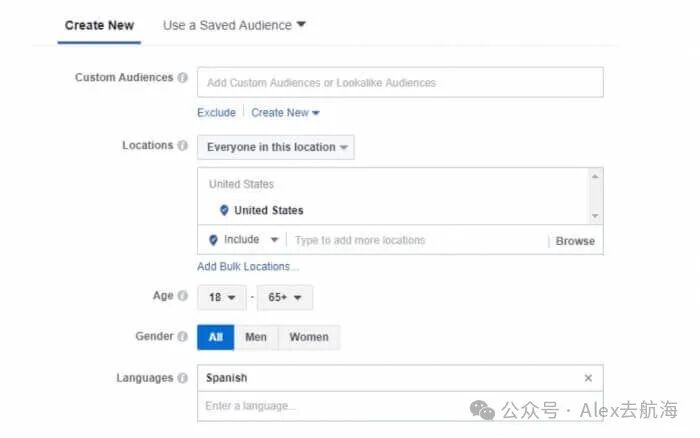Open the Everyone in this location dropdown
Image resolution: width=700 pixels, height=438 pixels.
[x=276, y=147]
